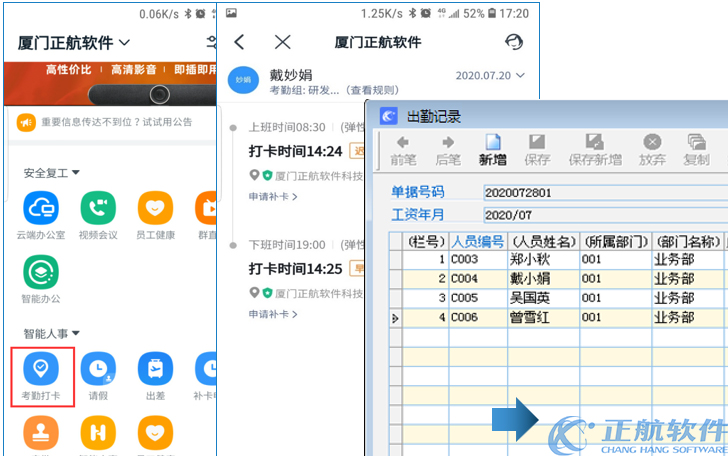Viewport: 728px width, 456px height.
Task: Click name cell 郑小秋
Action: click(x=543, y=259)
